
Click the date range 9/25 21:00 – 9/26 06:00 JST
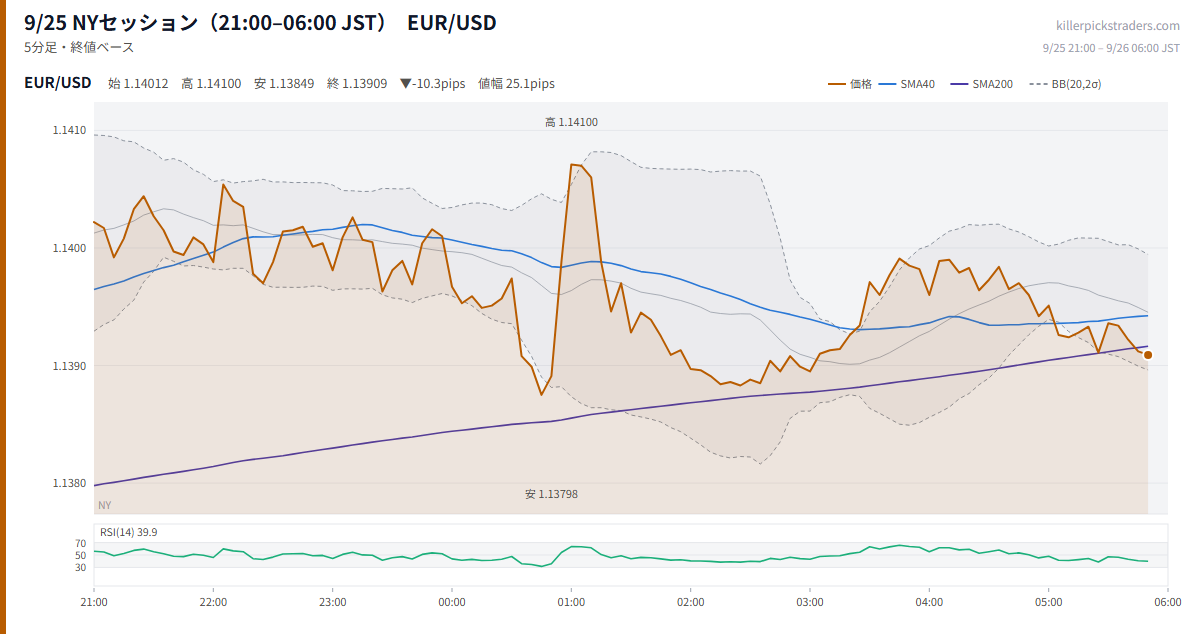[1111, 48]
